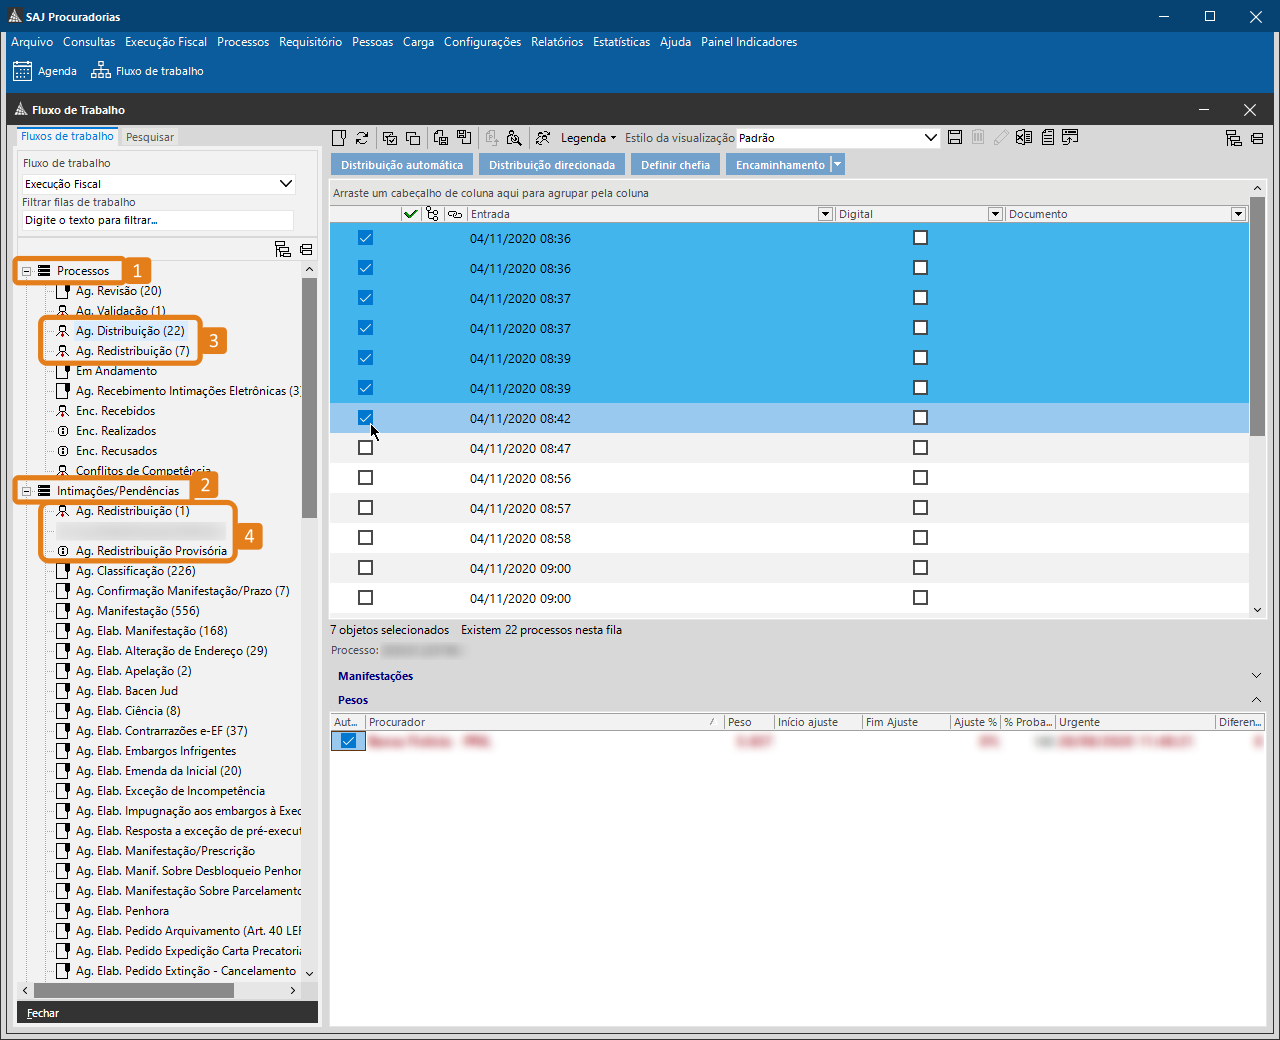Image resolution: width=1280 pixels, height=1040 pixels.
Task: Mark the 08:58 row checkbox
Action: tap(365, 538)
